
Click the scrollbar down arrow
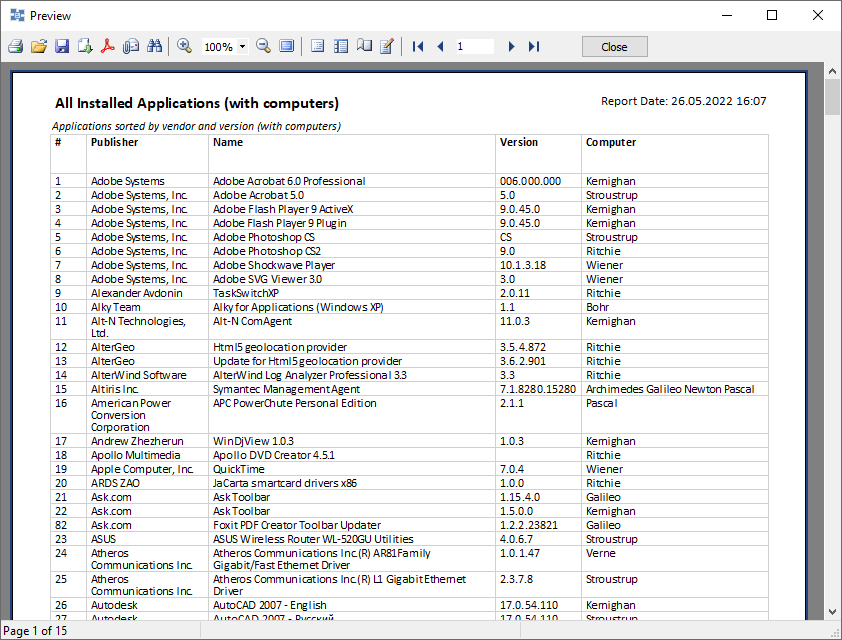(832, 612)
